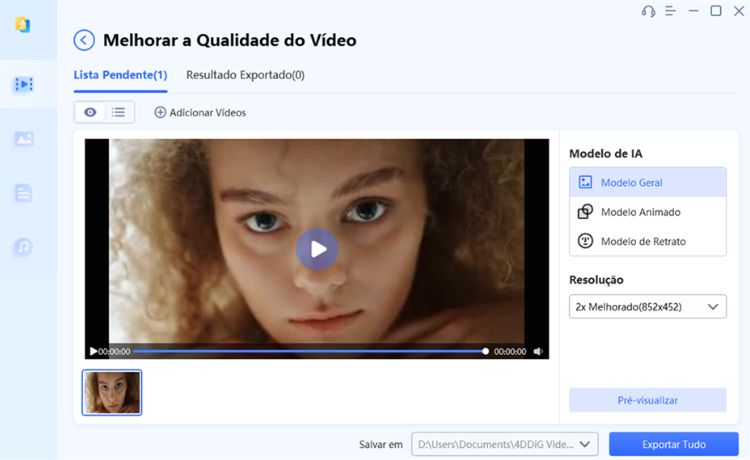The image size is (750, 460).
Task: Click the video progress bar
Action: click(309, 351)
